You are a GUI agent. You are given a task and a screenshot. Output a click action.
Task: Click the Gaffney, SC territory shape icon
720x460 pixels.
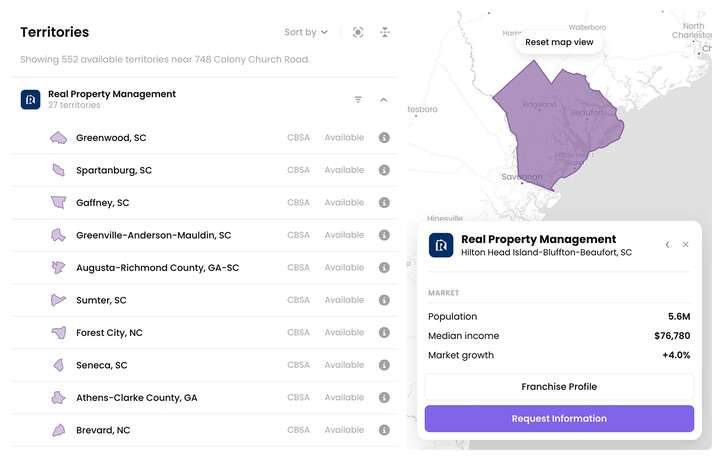click(x=58, y=202)
